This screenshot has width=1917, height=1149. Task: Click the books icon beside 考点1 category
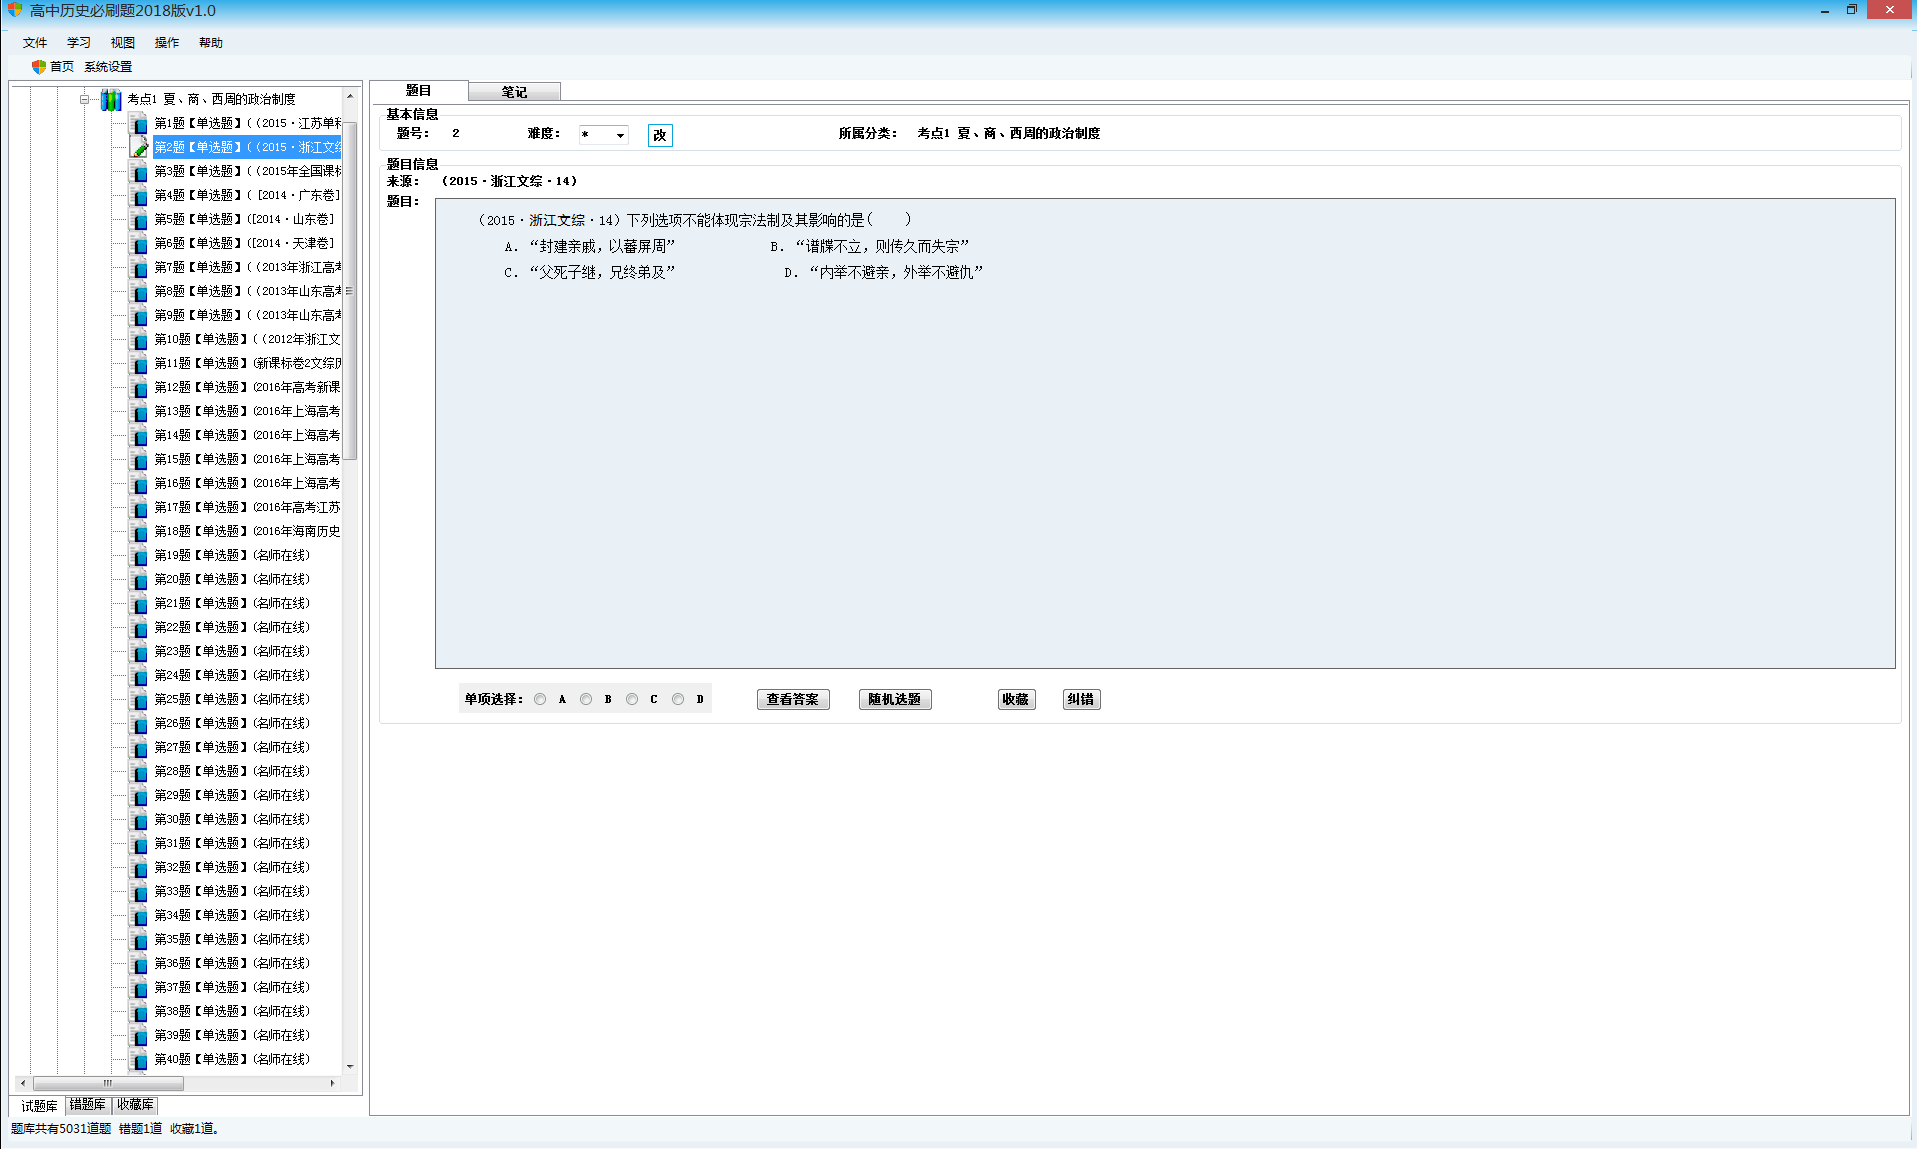click(x=111, y=100)
